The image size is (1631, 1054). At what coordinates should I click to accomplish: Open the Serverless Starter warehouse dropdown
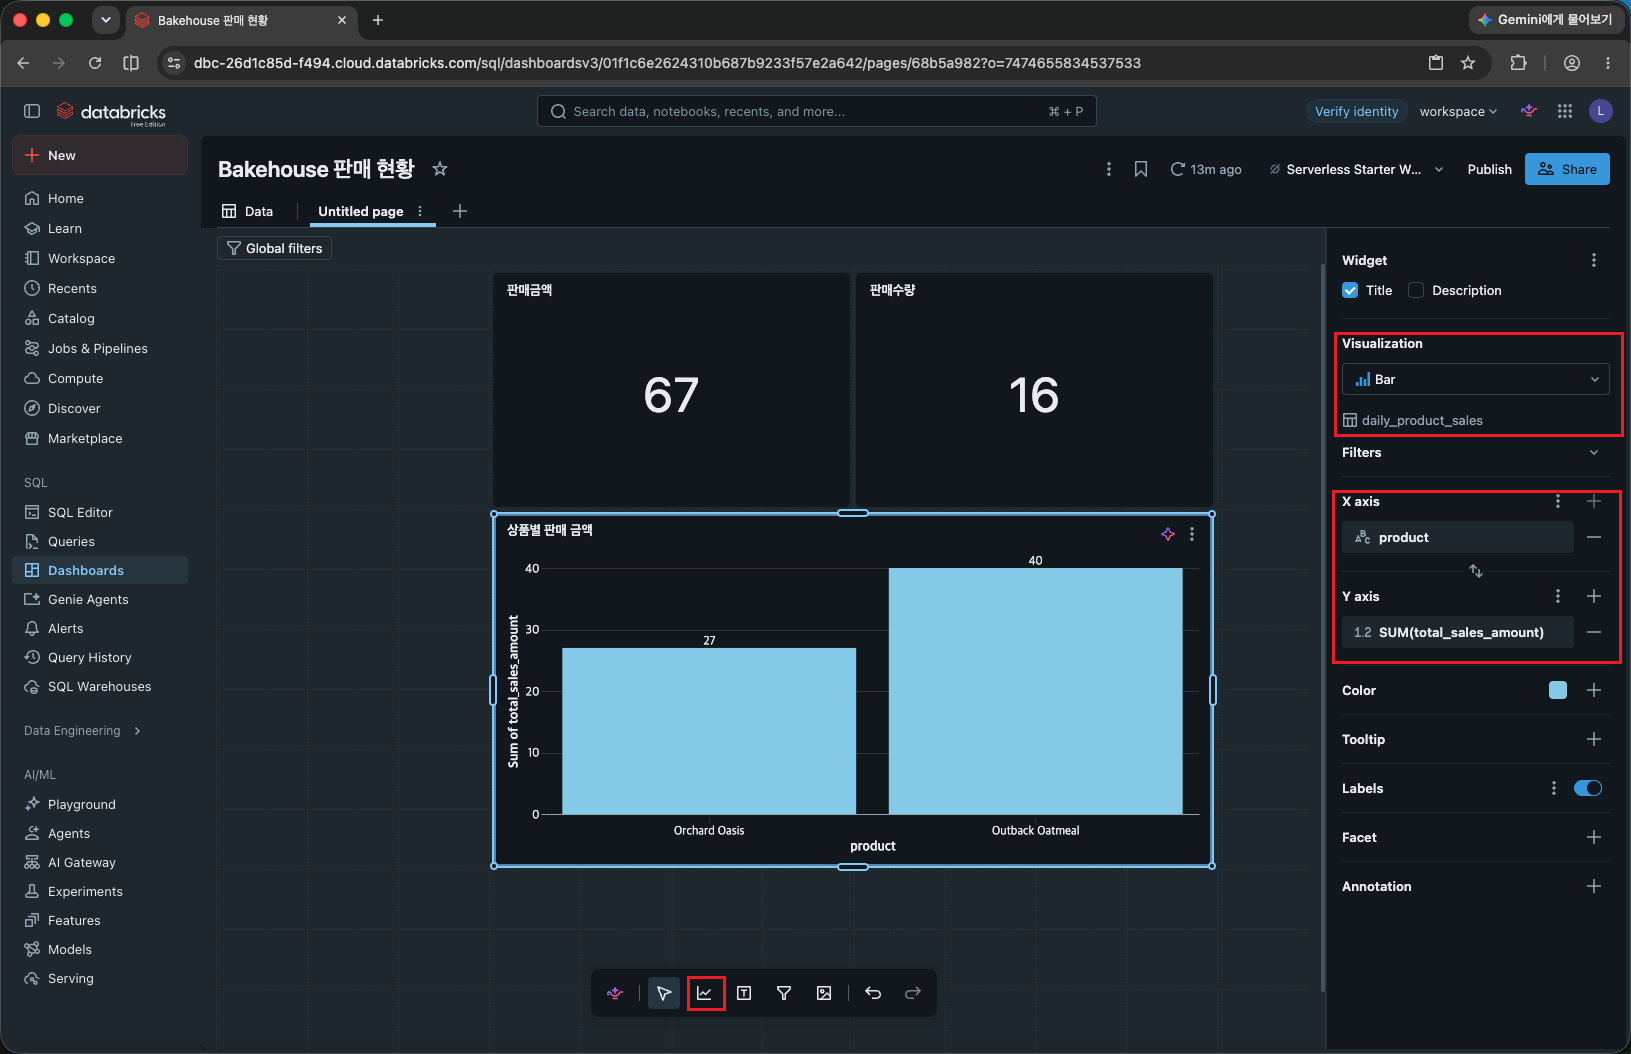(x=1357, y=169)
